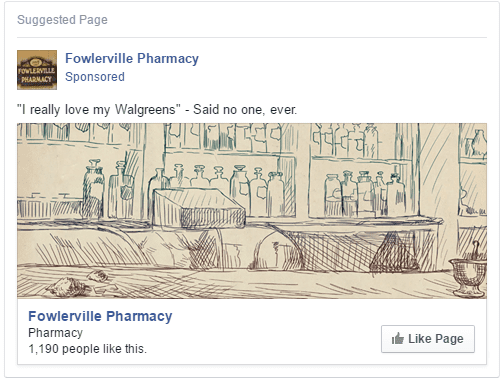
Task: Click the tall stoppered bottle at sketch's left
Action: pos(93,188)
